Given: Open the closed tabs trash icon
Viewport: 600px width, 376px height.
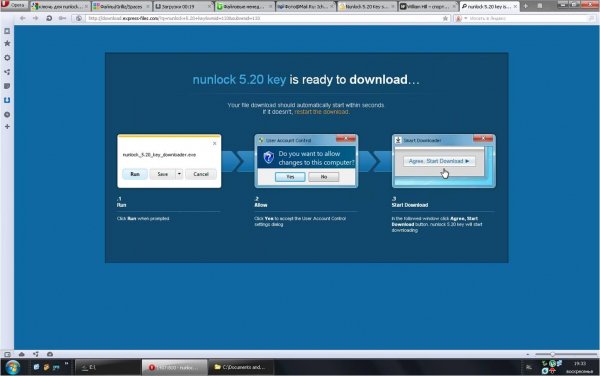Looking at the screenshot, I should click(x=540, y=6).
